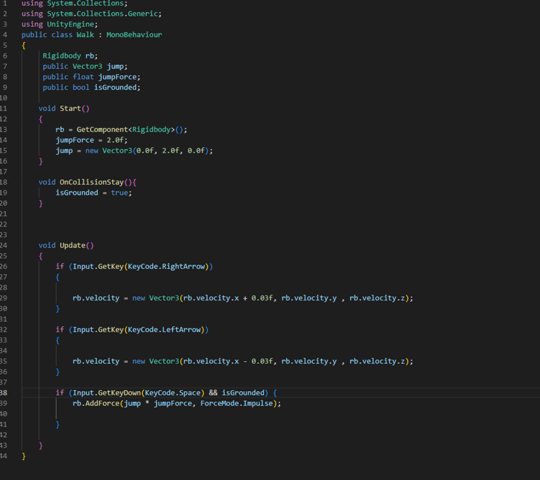Click "rb.velocity.x + 0.03f" on line 29
The image size is (540, 480).
[228, 298]
